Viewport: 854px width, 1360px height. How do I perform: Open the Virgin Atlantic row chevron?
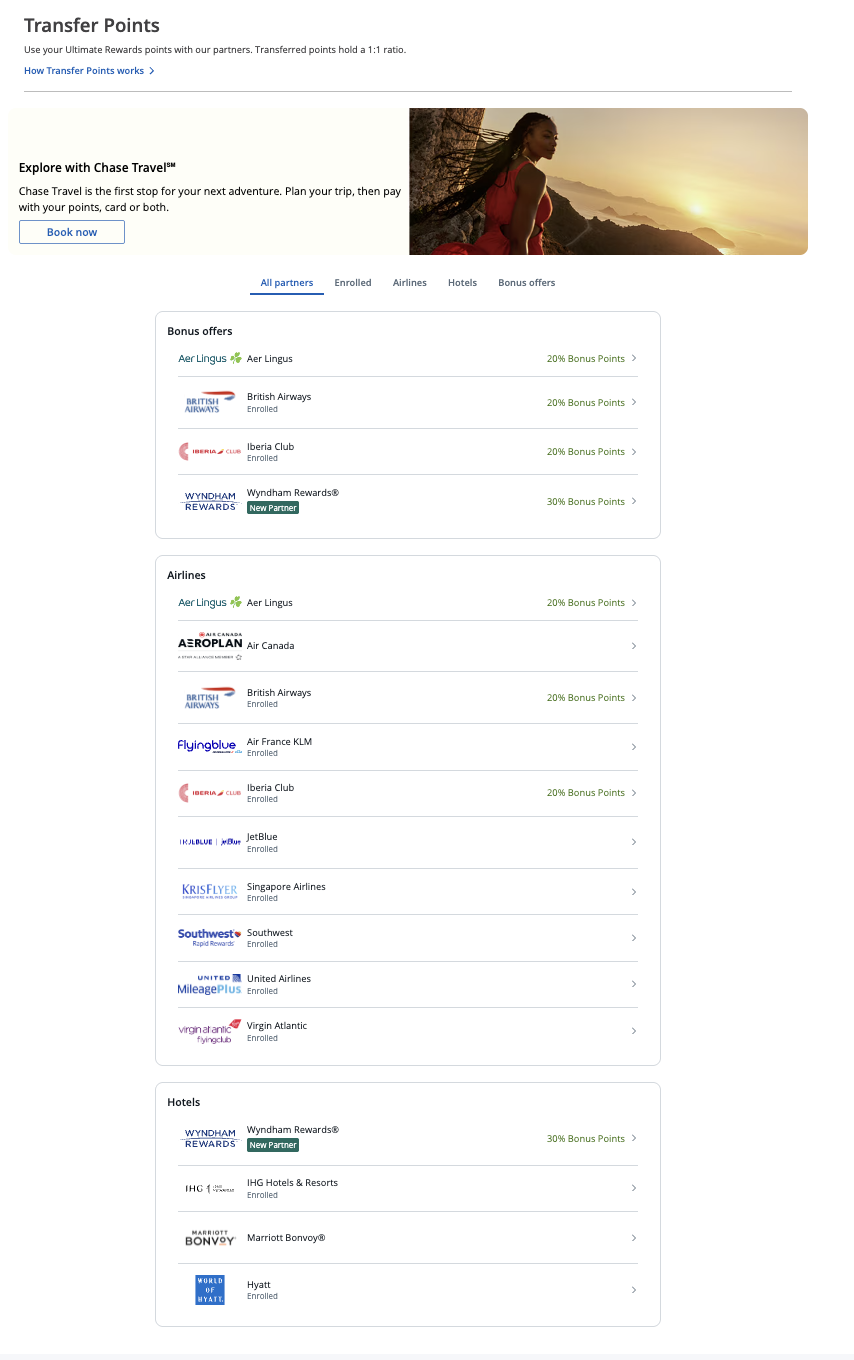point(634,1031)
